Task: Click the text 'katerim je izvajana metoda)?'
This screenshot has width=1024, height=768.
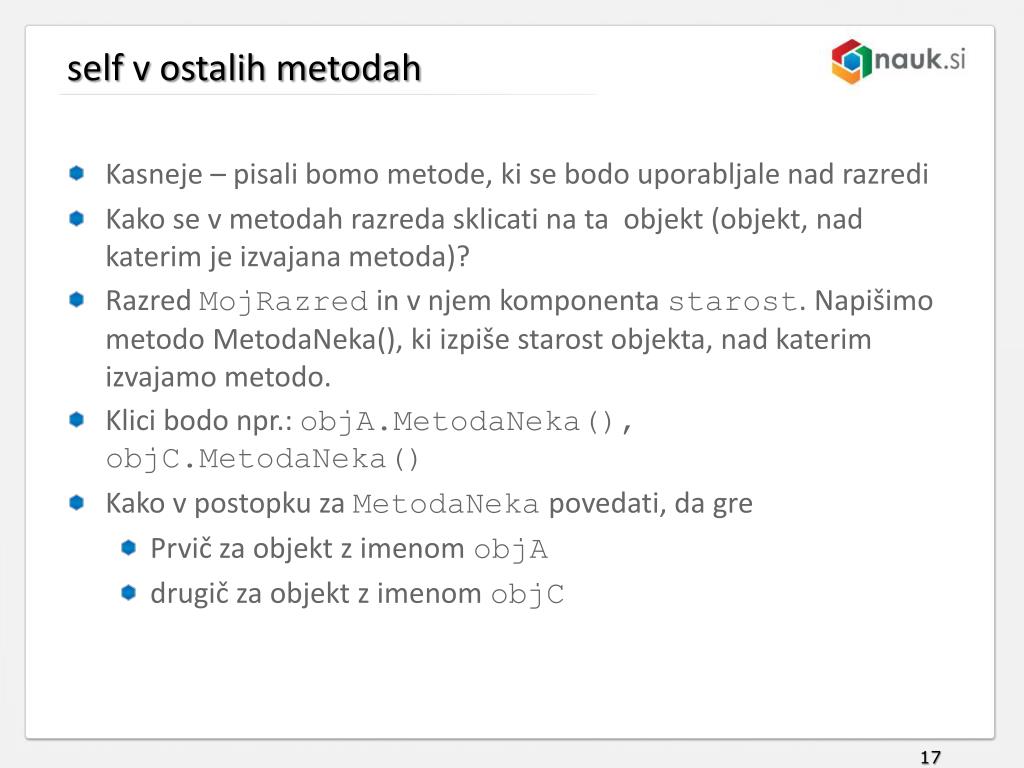Action: click(x=287, y=257)
